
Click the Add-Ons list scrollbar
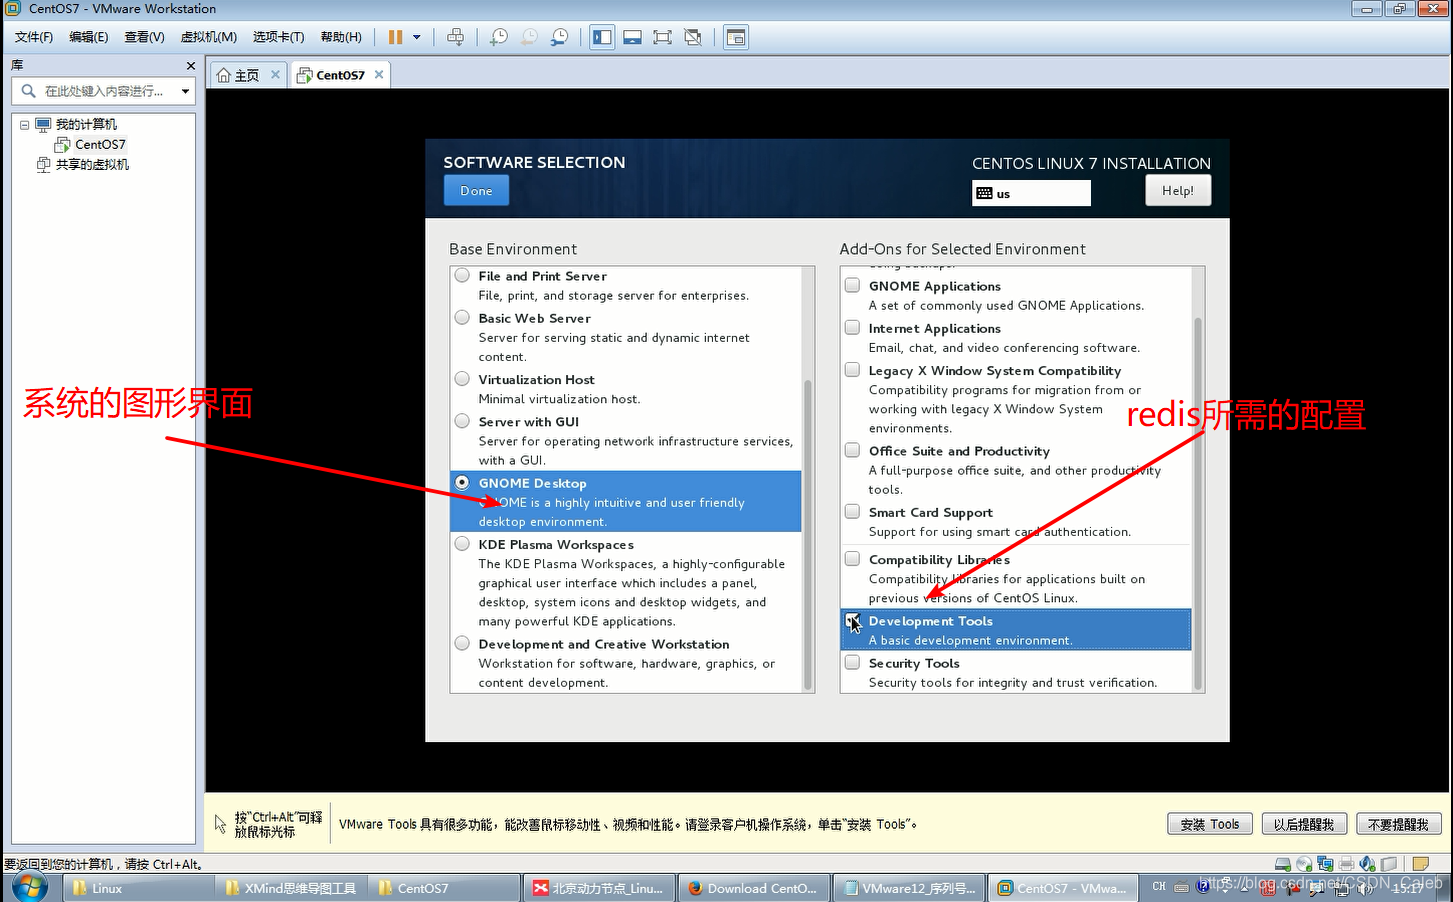(x=1198, y=503)
